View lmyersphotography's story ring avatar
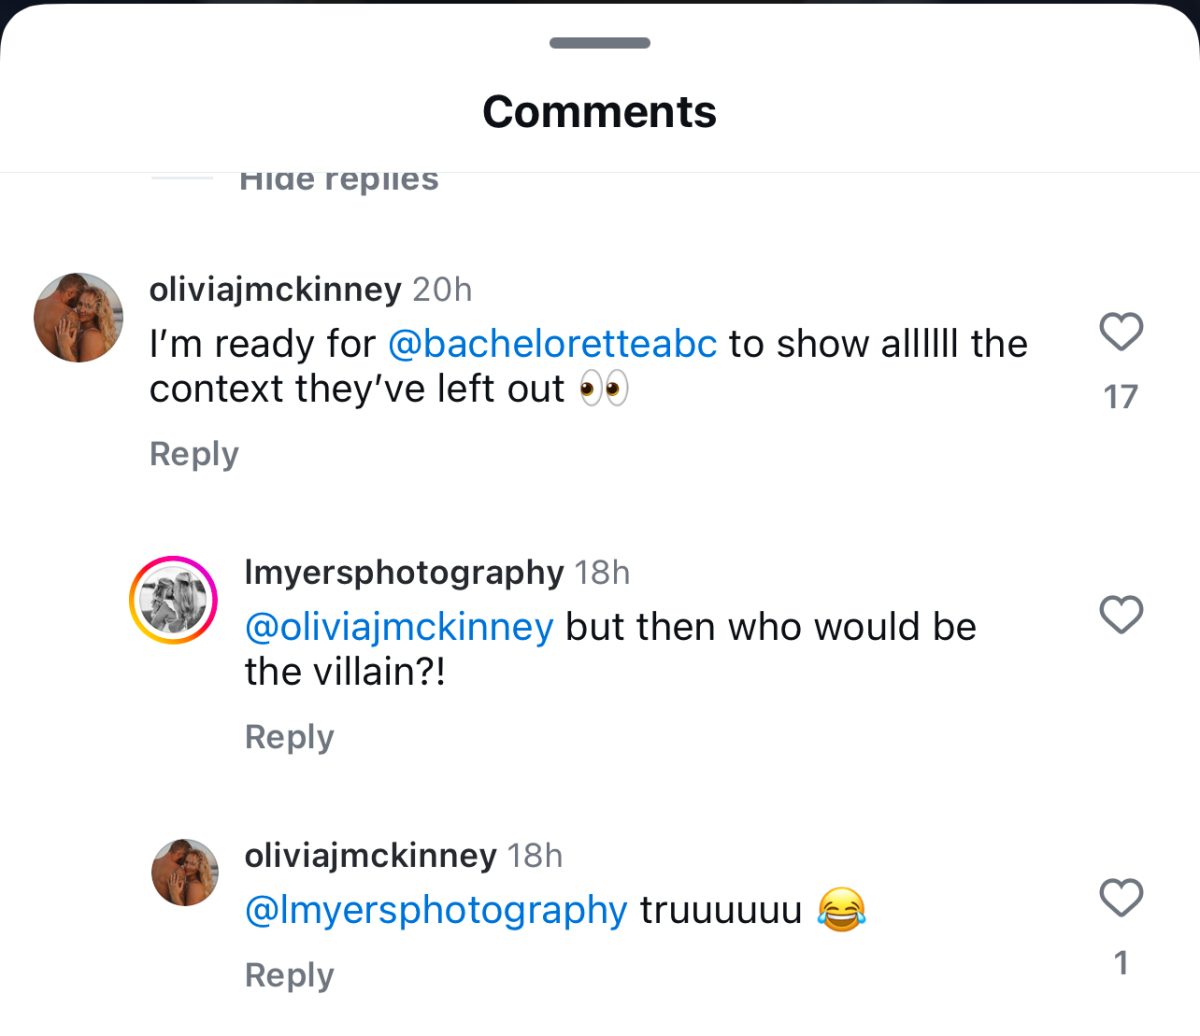Screen dimensions: 1200x1036 coord(173,600)
